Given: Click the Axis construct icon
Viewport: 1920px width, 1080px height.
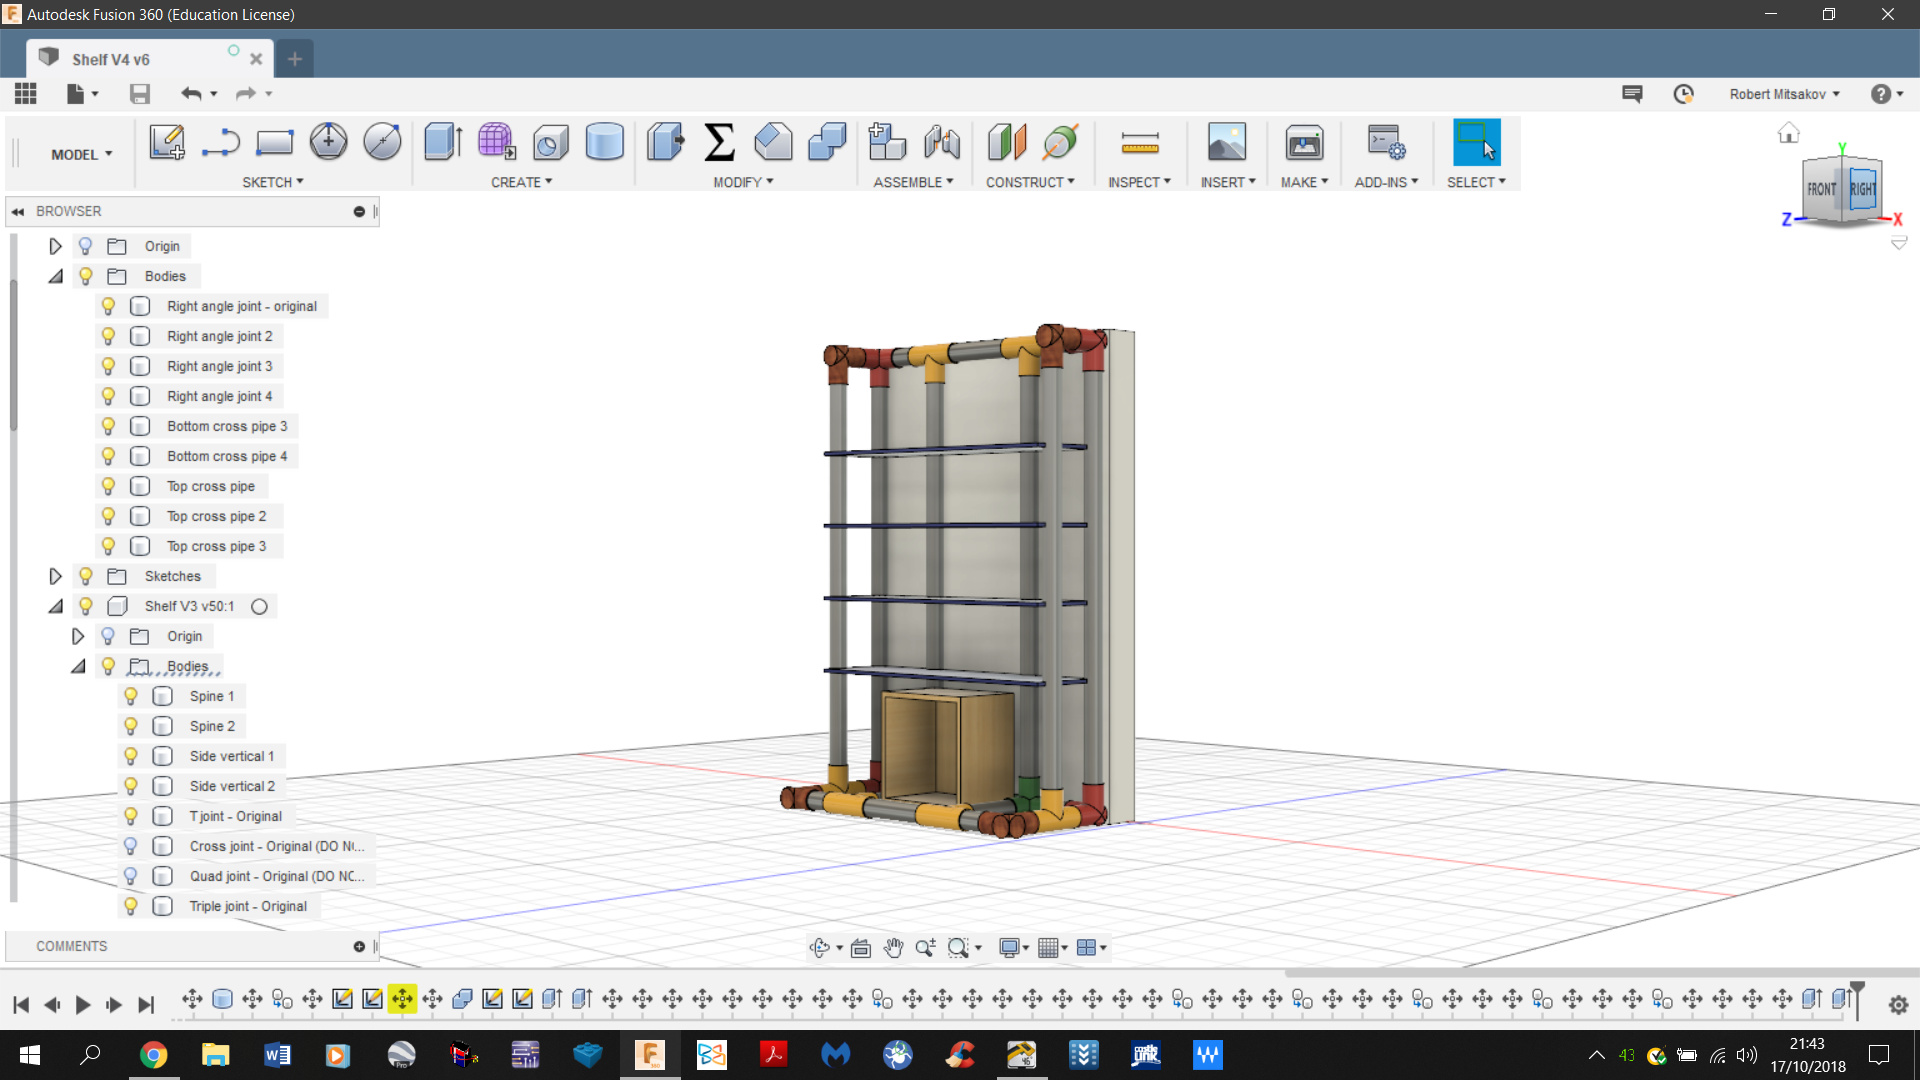Looking at the screenshot, I should pyautogui.click(x=1061, y=142).
